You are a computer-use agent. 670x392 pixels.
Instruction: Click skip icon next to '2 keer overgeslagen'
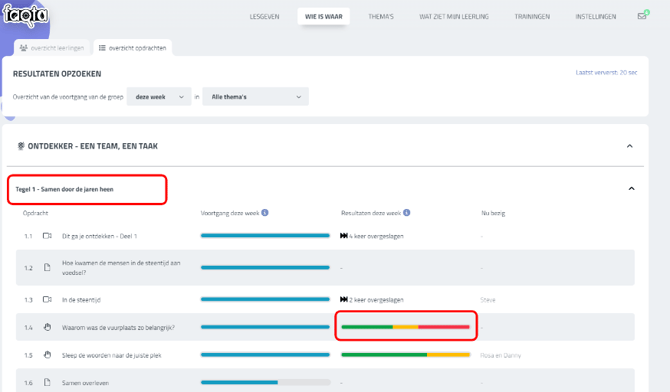click(x=344, y=300)
